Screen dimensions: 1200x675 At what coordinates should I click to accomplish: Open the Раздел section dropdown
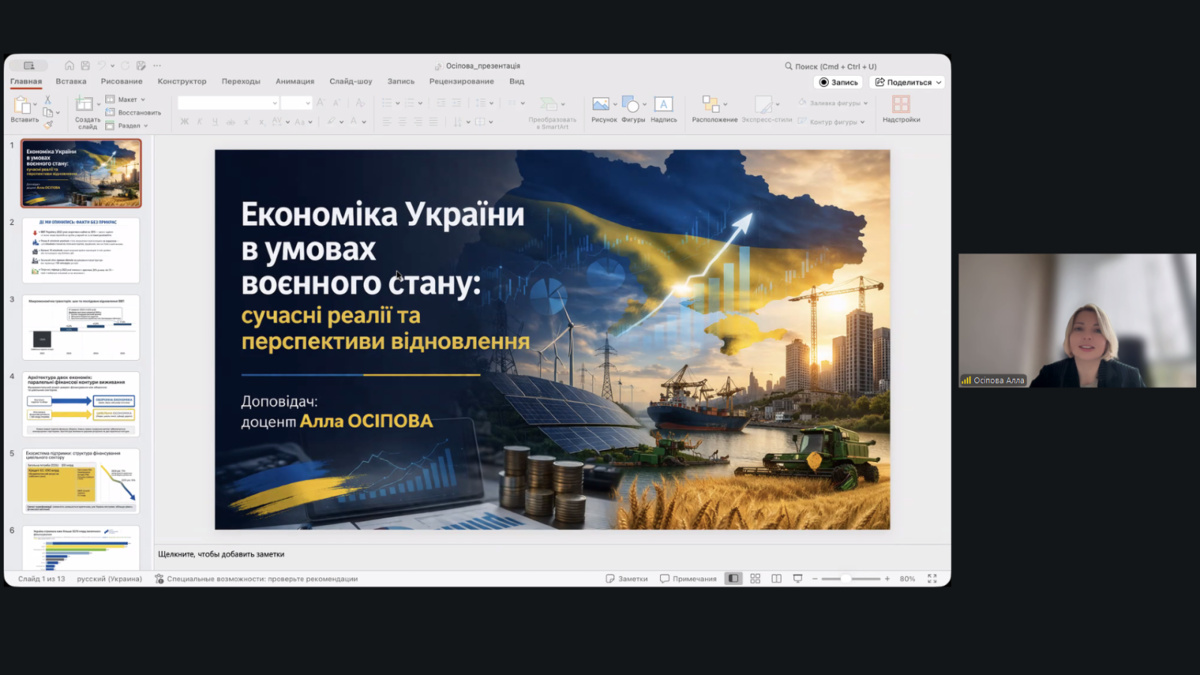pos(128,126)
